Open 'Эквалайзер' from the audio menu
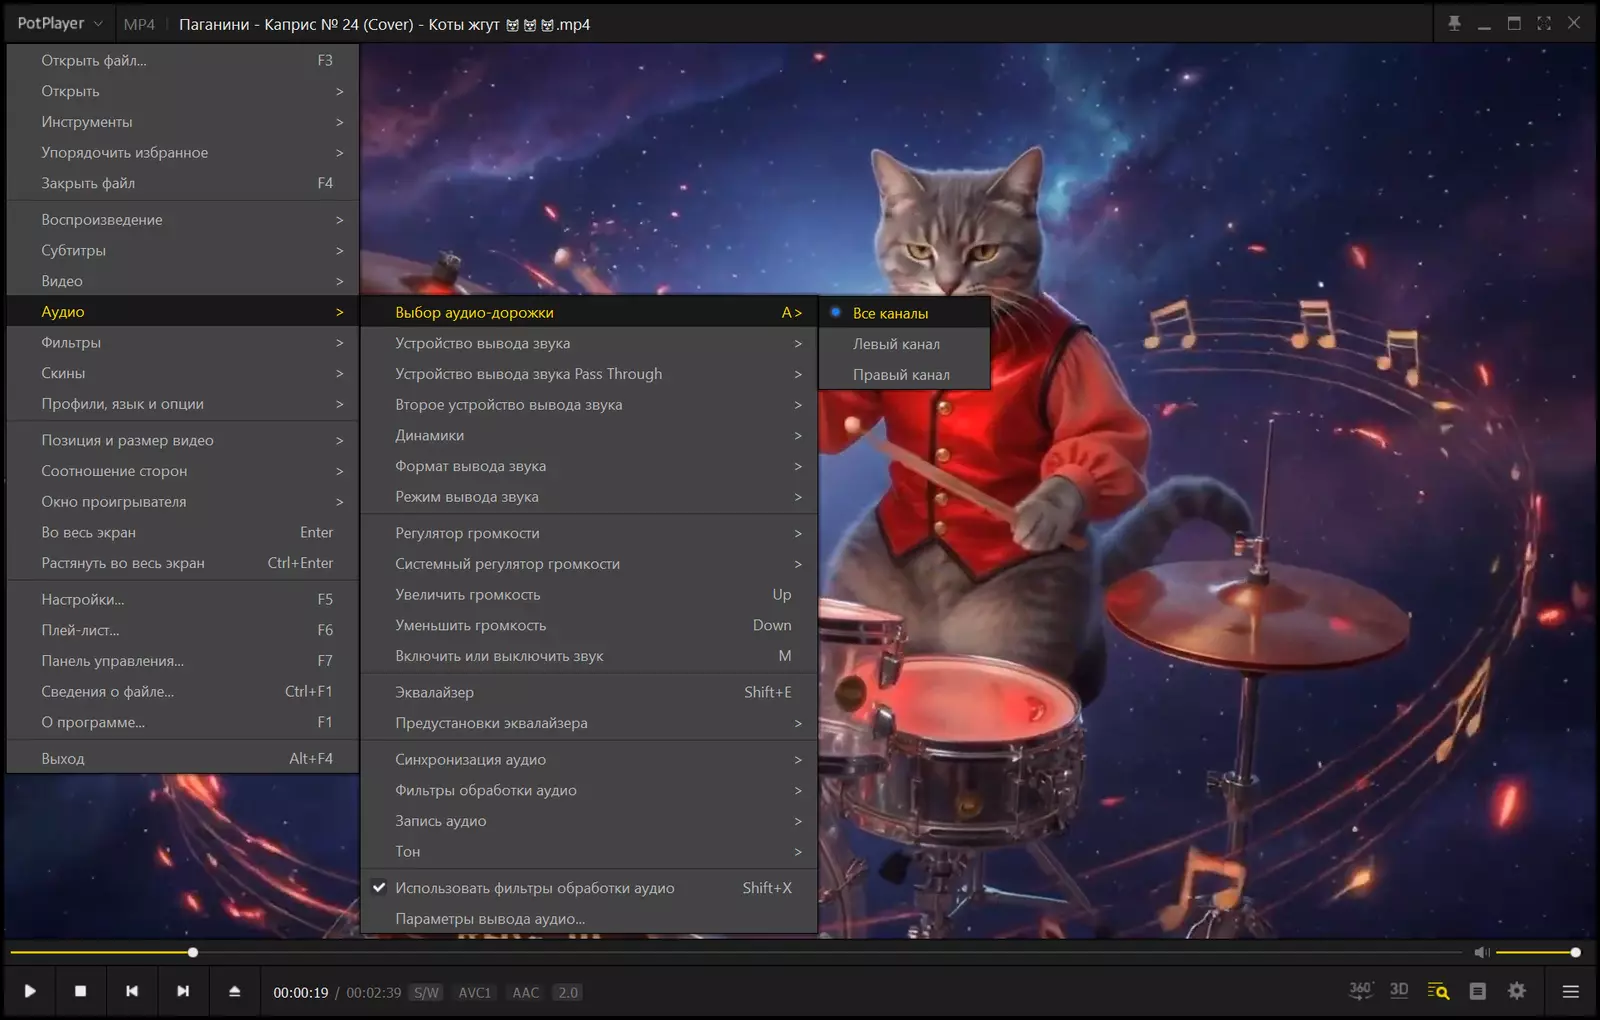This screenshot has height=1020, width=1600. [589, 692]
